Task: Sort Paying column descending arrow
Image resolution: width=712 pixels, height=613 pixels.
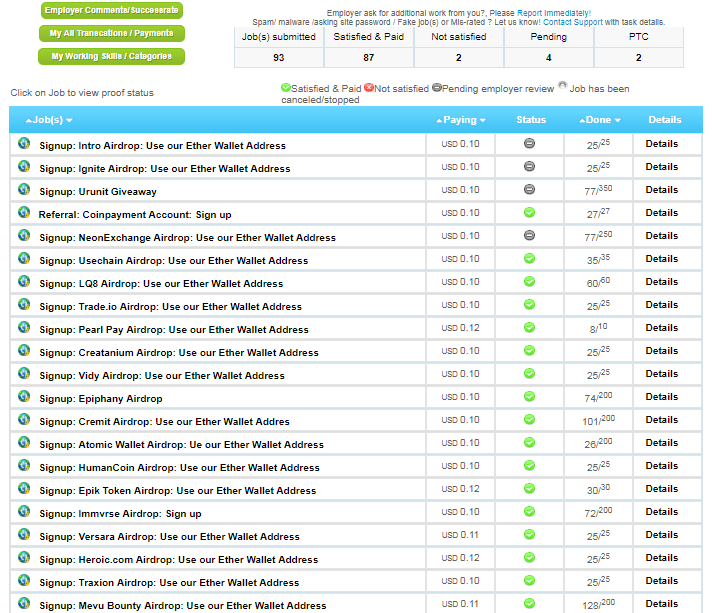Action: pyautogui.click(x=483, y=120)
